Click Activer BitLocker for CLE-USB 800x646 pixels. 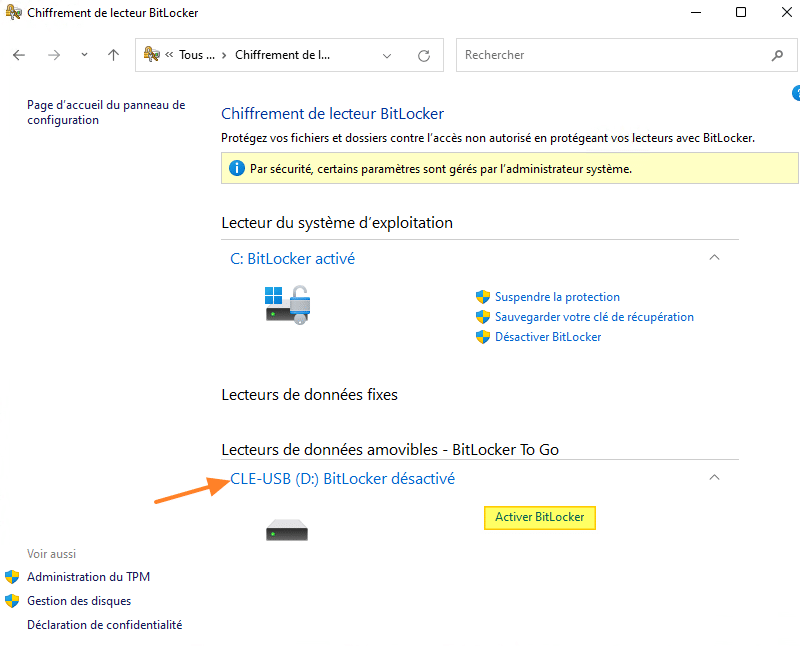(539, 517)
